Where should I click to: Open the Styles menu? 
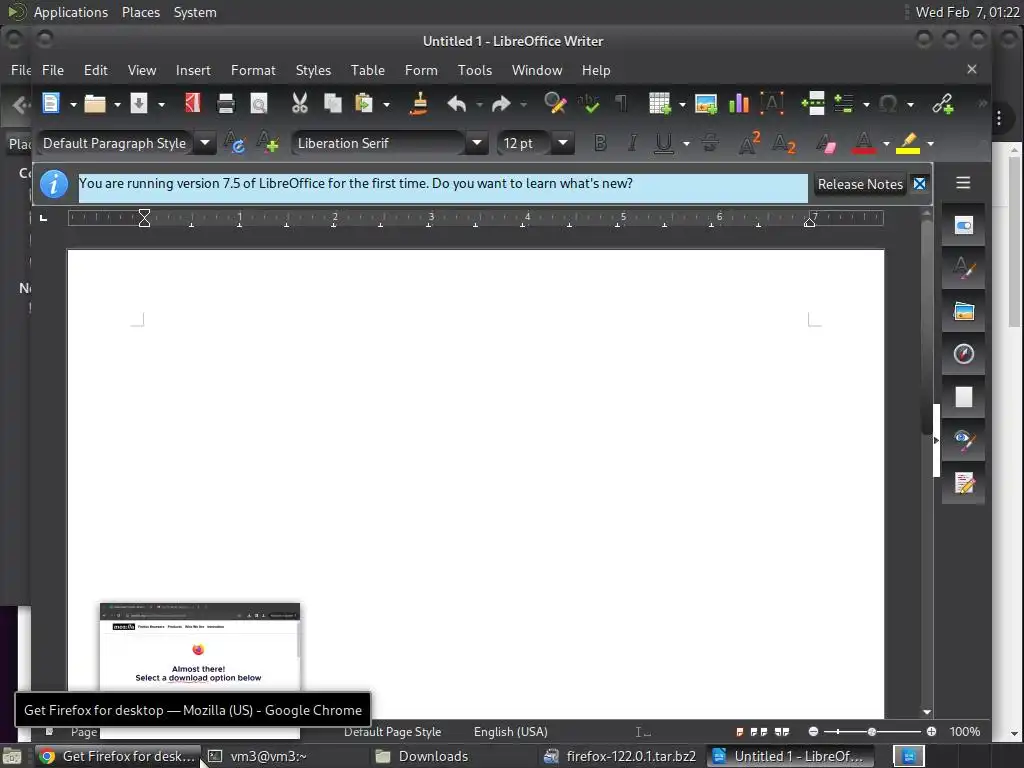pyautogui.click(x=313, y=70)
